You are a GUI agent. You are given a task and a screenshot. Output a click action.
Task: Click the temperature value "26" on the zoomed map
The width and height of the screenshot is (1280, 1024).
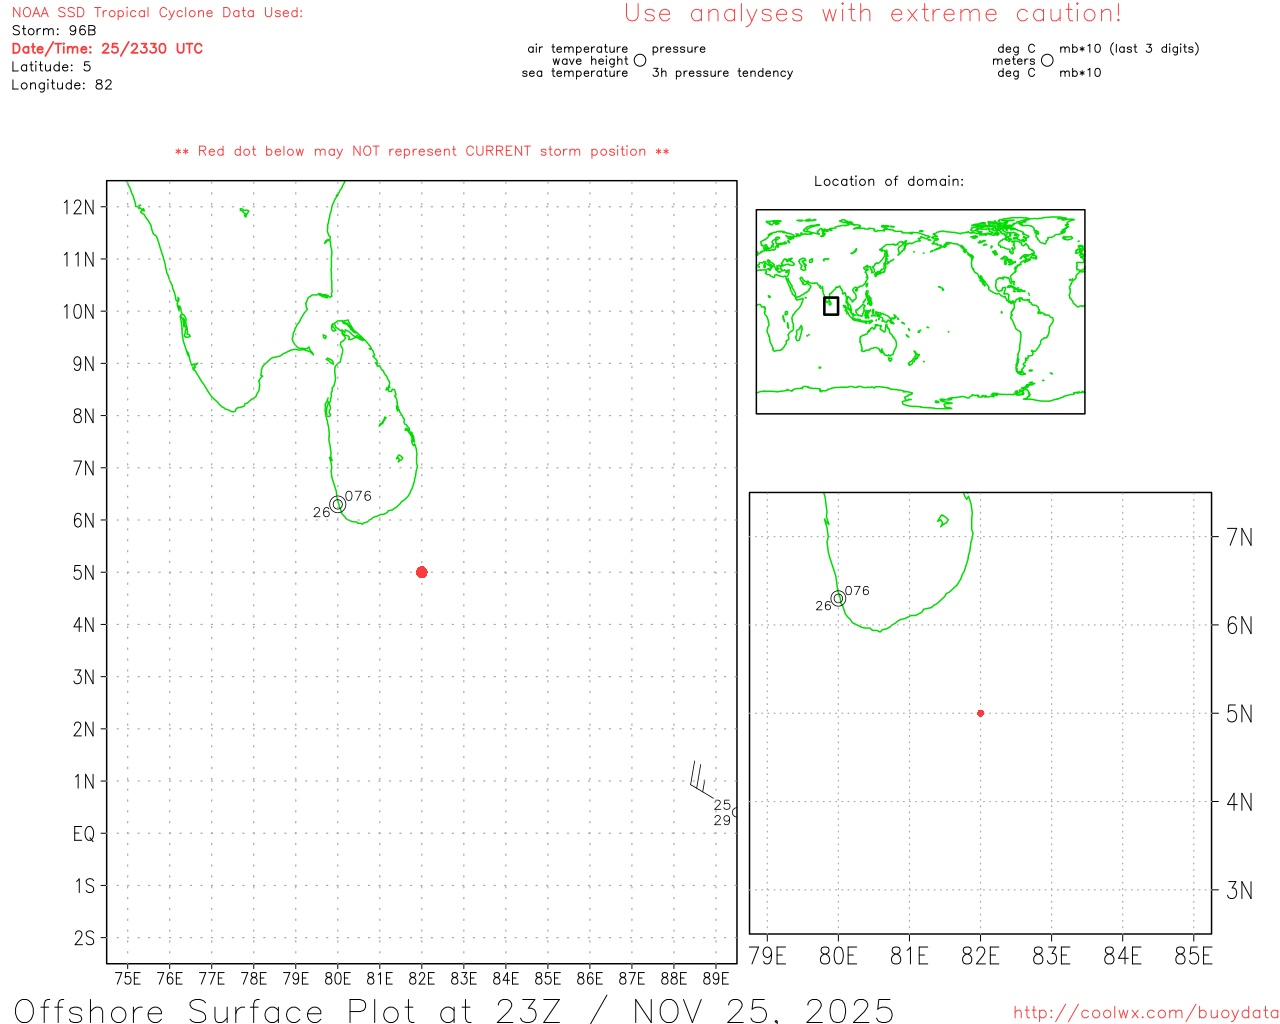[823, 605]
